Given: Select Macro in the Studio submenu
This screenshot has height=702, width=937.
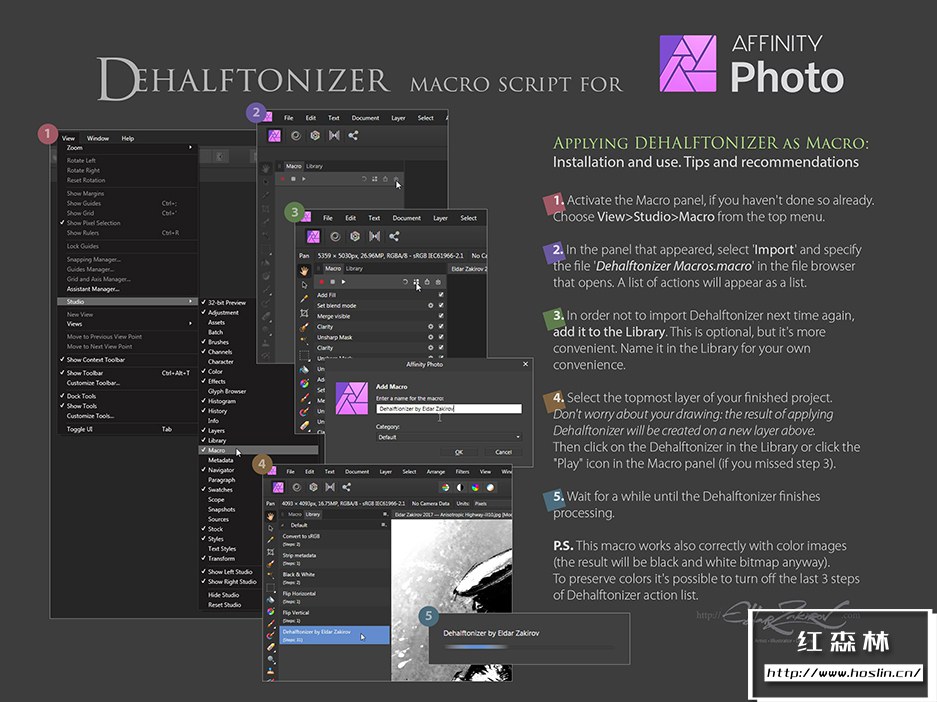Looking at the screenshot, I should [x=258, y=450].
